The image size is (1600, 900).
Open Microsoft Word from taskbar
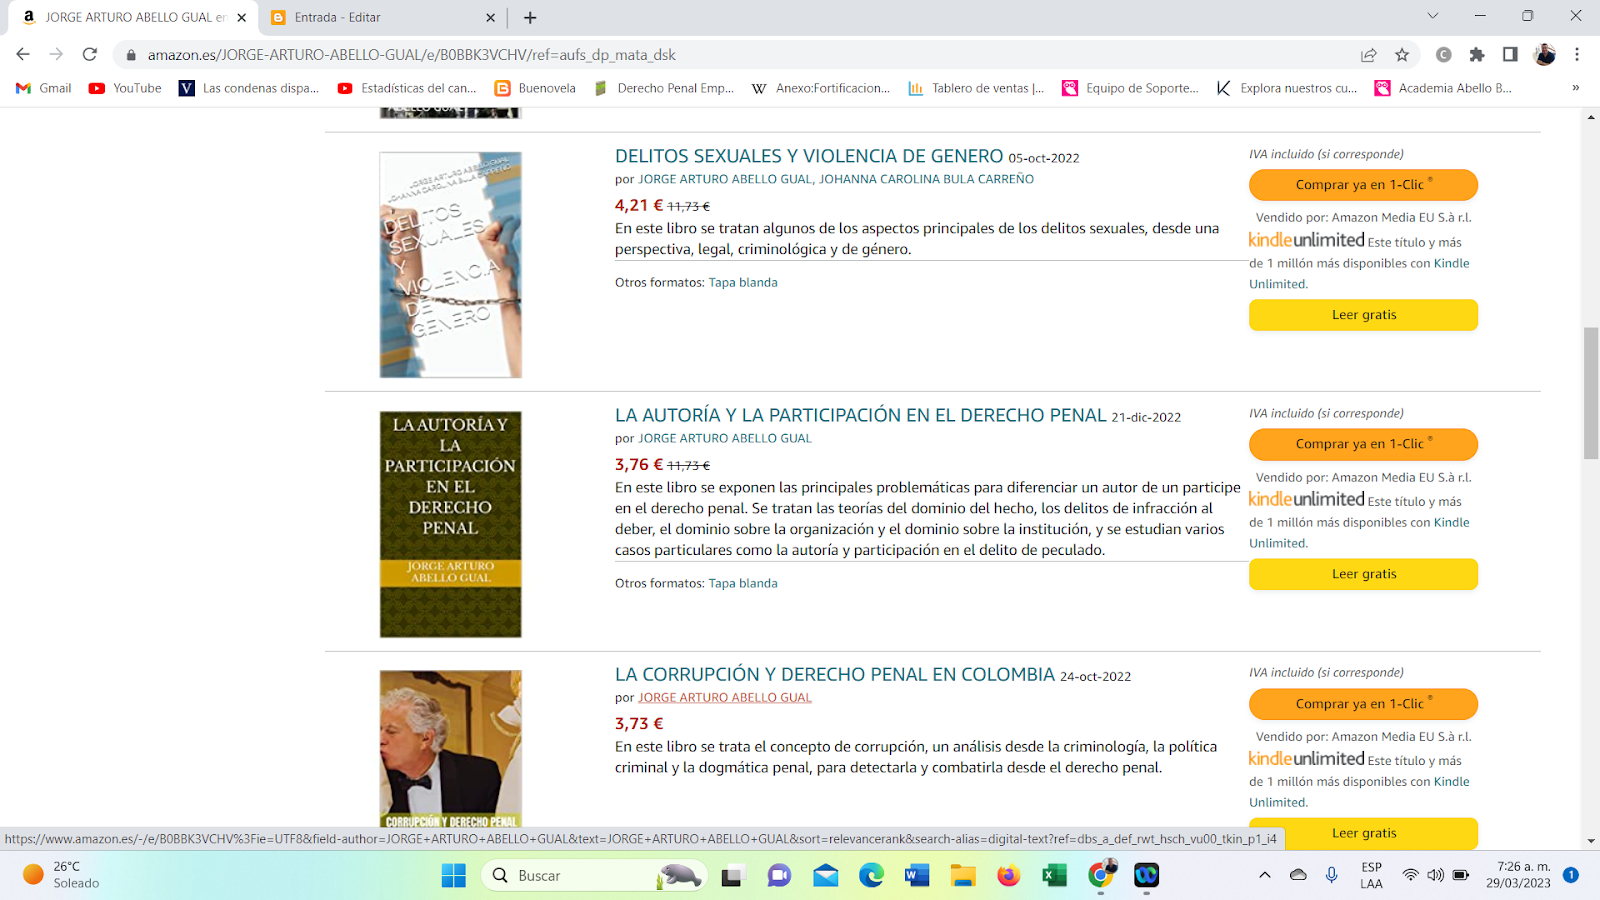point(917,876)
